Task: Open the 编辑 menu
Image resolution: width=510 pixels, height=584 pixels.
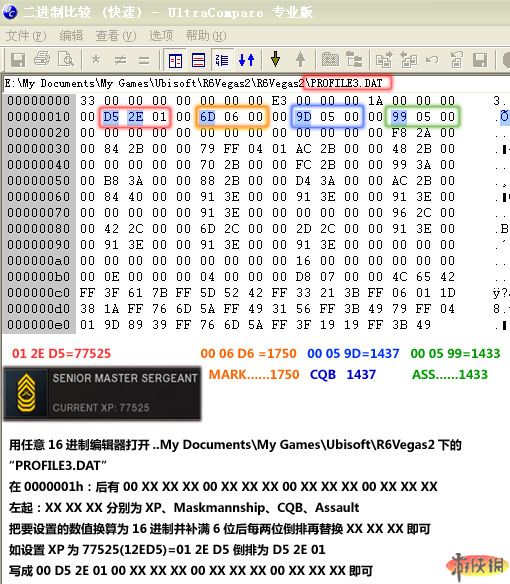Action: click(x=71, y=36)
